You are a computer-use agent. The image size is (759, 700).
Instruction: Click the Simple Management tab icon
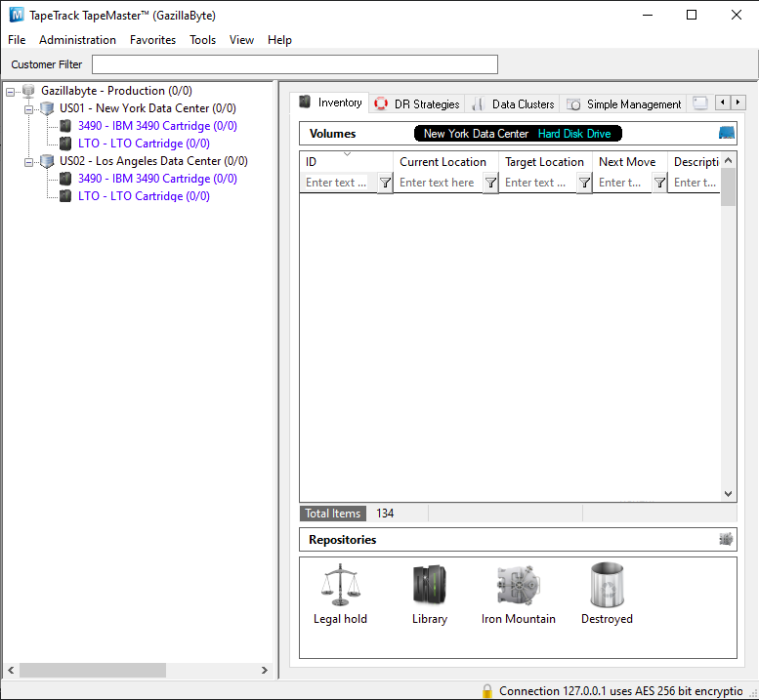[574, 104]
